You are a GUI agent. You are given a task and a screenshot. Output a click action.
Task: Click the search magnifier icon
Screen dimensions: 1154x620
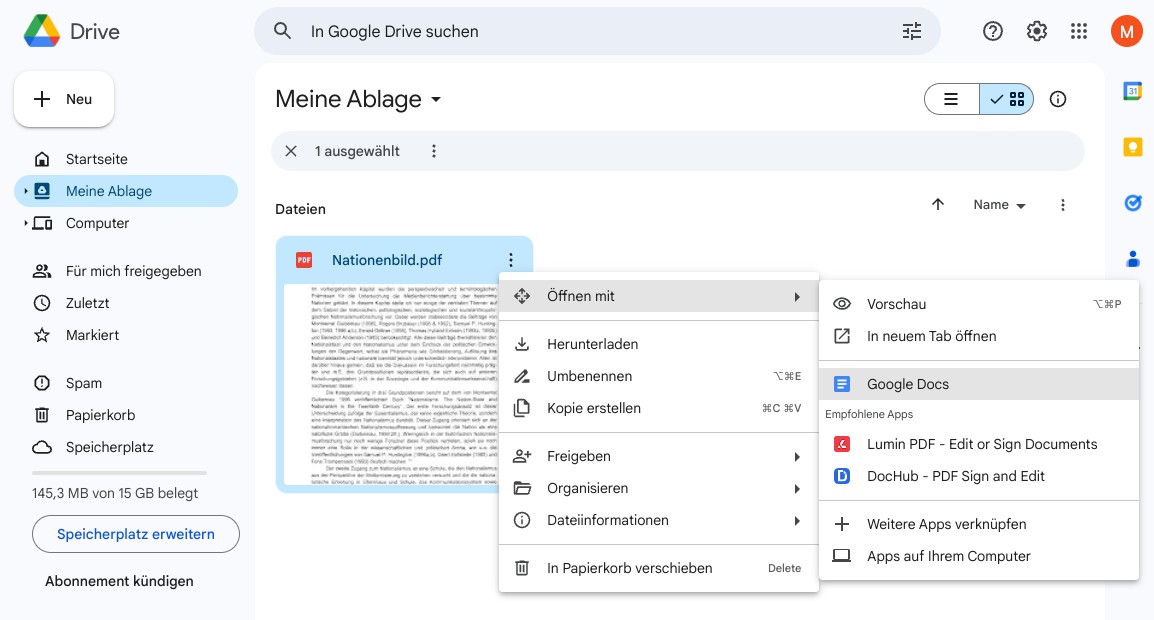point(283,31)
